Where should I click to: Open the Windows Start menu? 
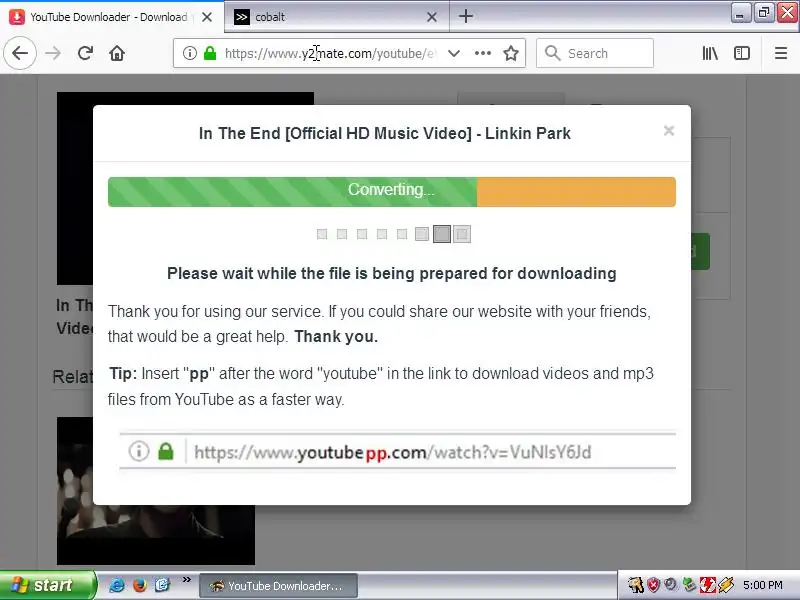[x=47, y=585]
